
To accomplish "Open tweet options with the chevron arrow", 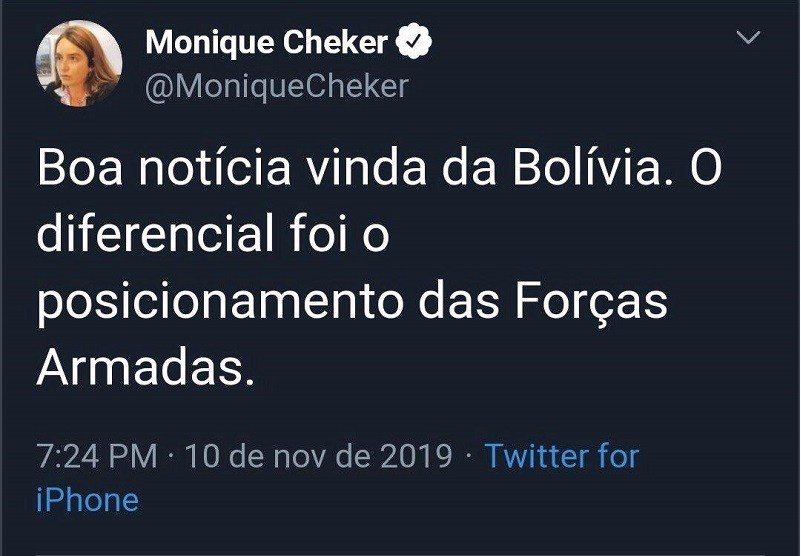I will click(x=748, y=39).
